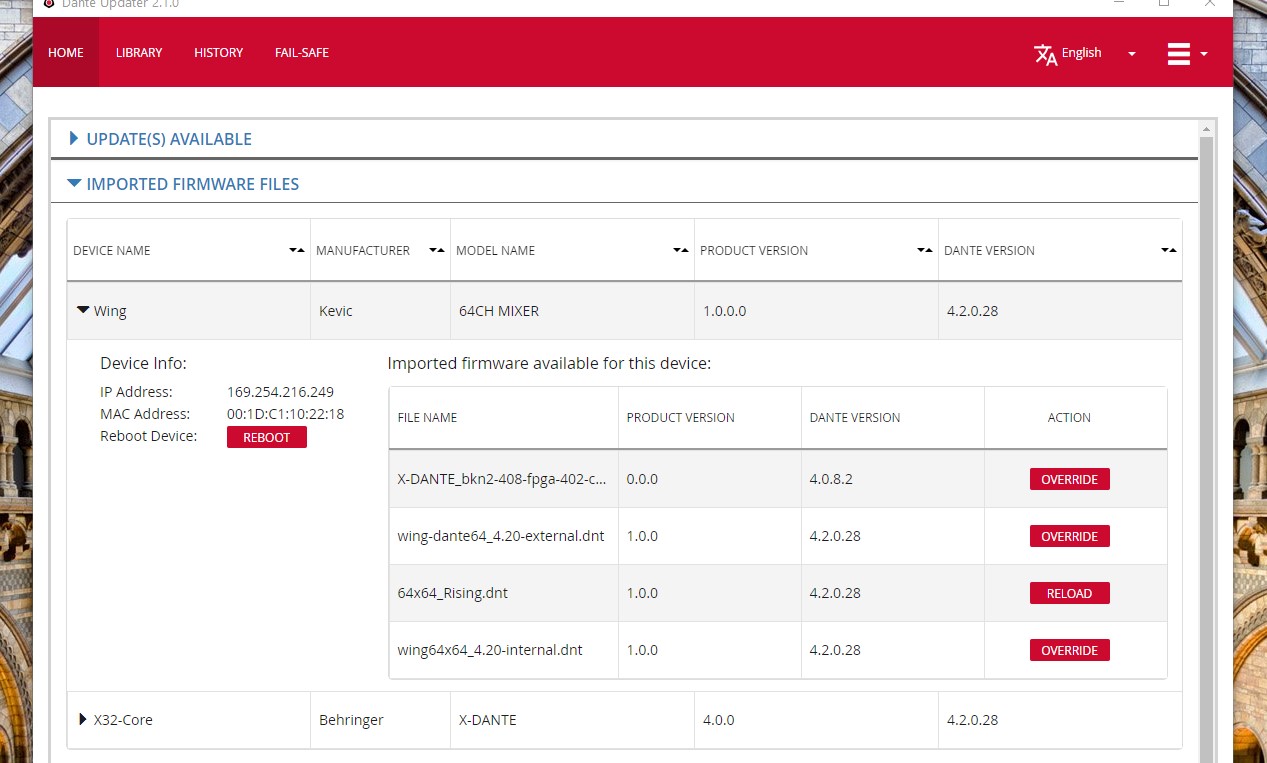Open dropdown caret next to hamburger menu
This screenshot has height=763, width=1267.
click(x=1204, y=54)
